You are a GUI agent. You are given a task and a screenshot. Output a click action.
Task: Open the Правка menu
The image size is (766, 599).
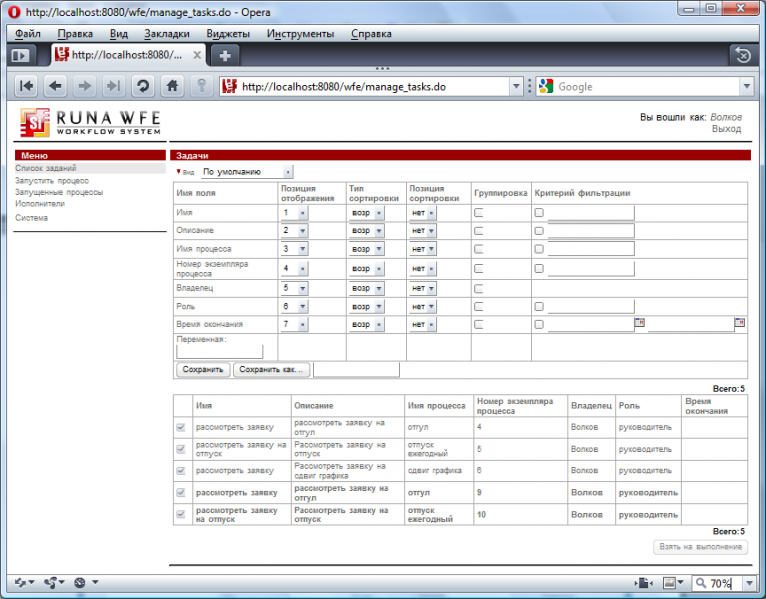click(75, 34)
